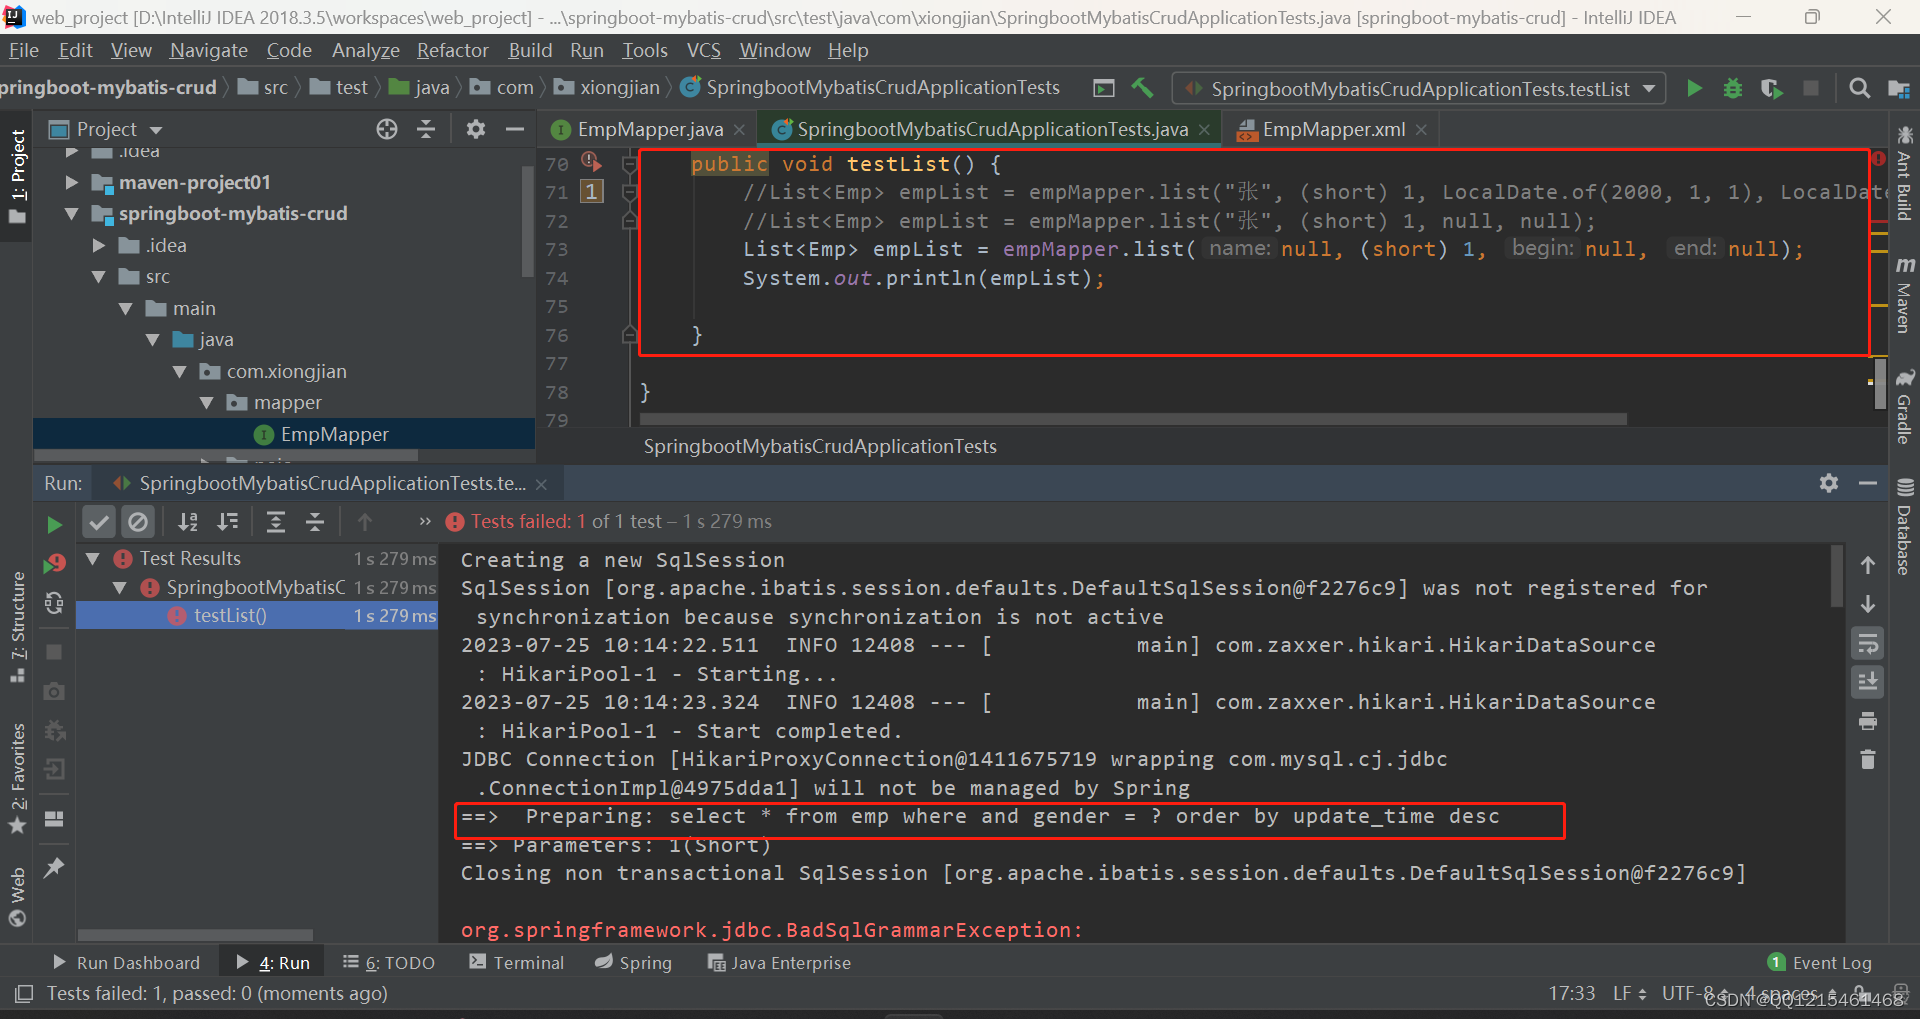This screenshot has width=1920, height=1019.
Task: Toggle scroll to end of console
Action: 1867,682
